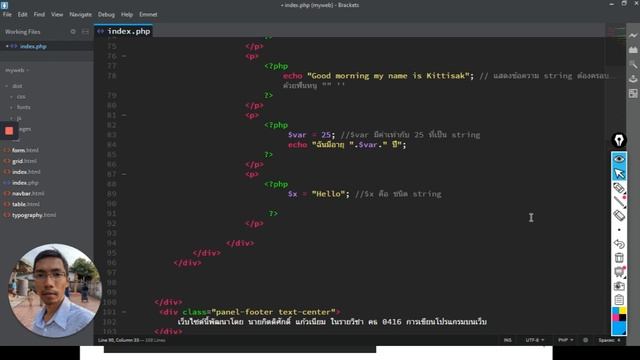The width and height of the screenshot is (640, 360).
Task: Collapse code fold at line 101
Action: click(x=124, y=312)
